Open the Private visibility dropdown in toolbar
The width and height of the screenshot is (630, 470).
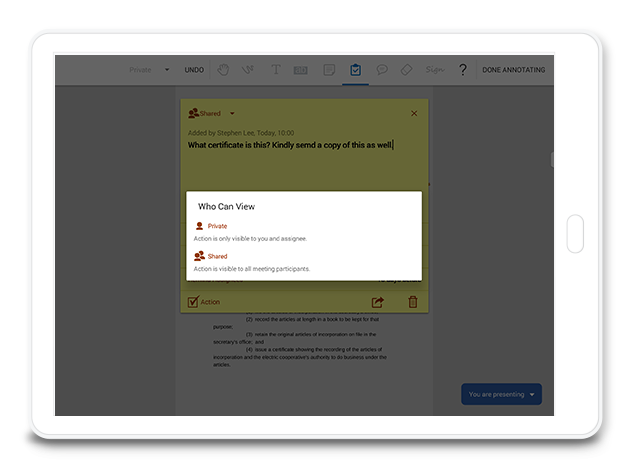point(149,70)
